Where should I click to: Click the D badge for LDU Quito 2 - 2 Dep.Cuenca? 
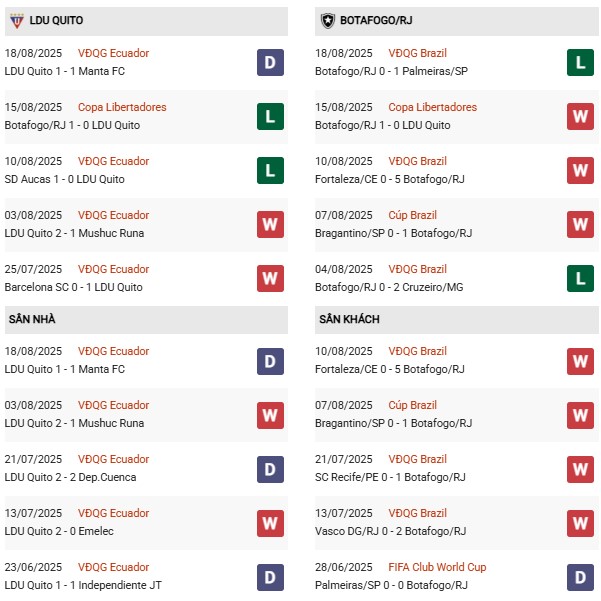(x=270, y=468)
